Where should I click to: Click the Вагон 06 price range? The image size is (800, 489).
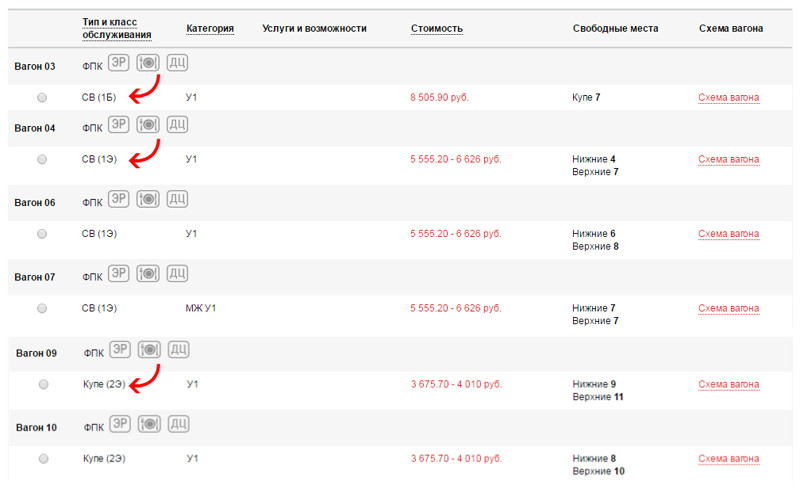[456, 234]
